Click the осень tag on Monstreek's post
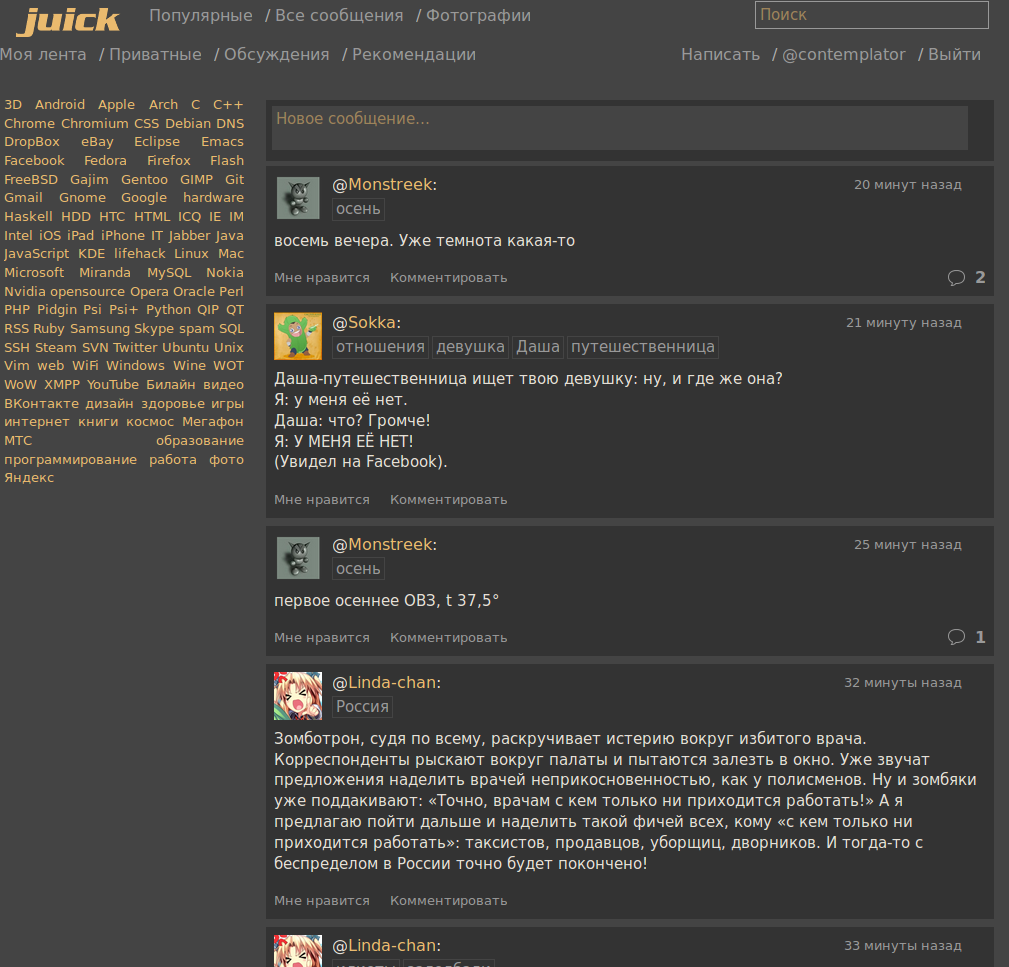Screen dimensions: 1009x967 pos(357,209)
